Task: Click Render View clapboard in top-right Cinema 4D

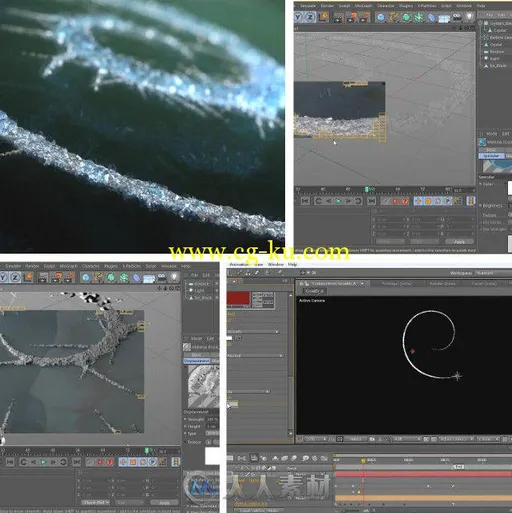Action: 338,17
